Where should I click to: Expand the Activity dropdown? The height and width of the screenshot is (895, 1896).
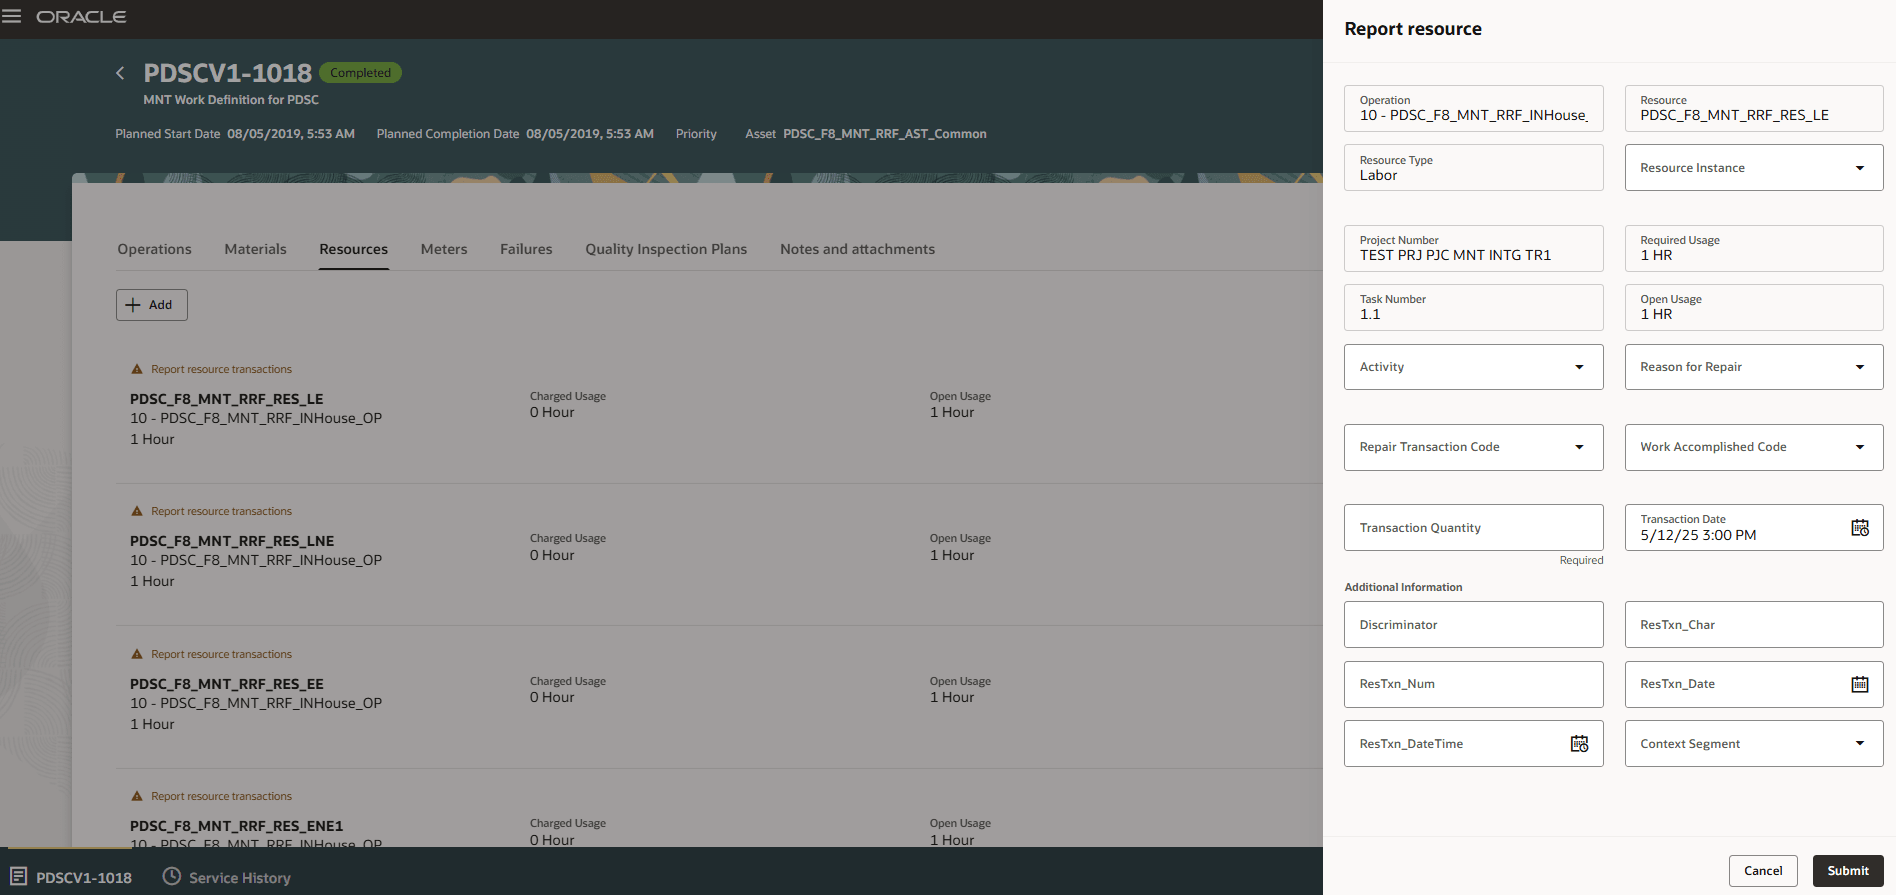pyautogui.click(x=1579, y=367)
